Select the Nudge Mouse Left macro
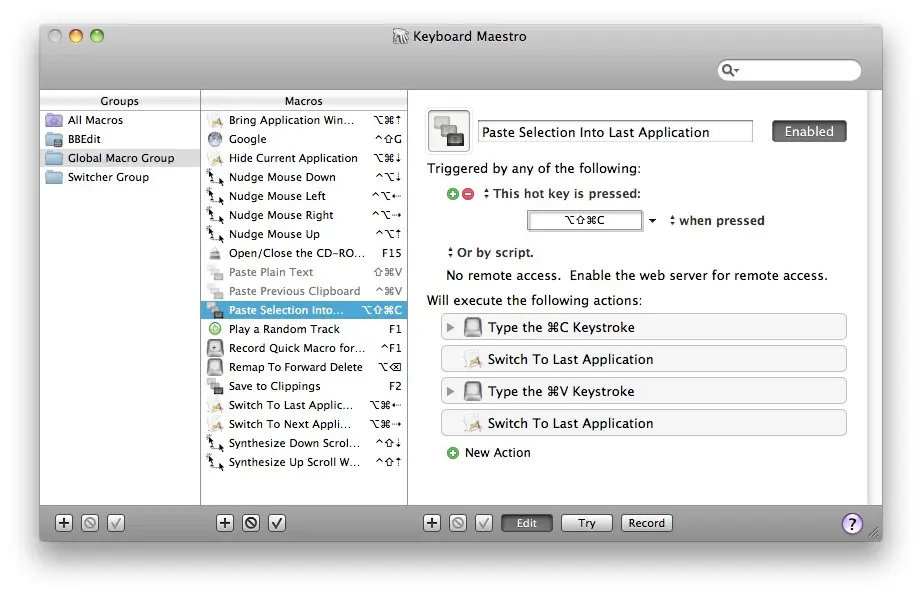The height and width of the screenshot is (596, 922). pyautogui.click(x=304, y=196)
